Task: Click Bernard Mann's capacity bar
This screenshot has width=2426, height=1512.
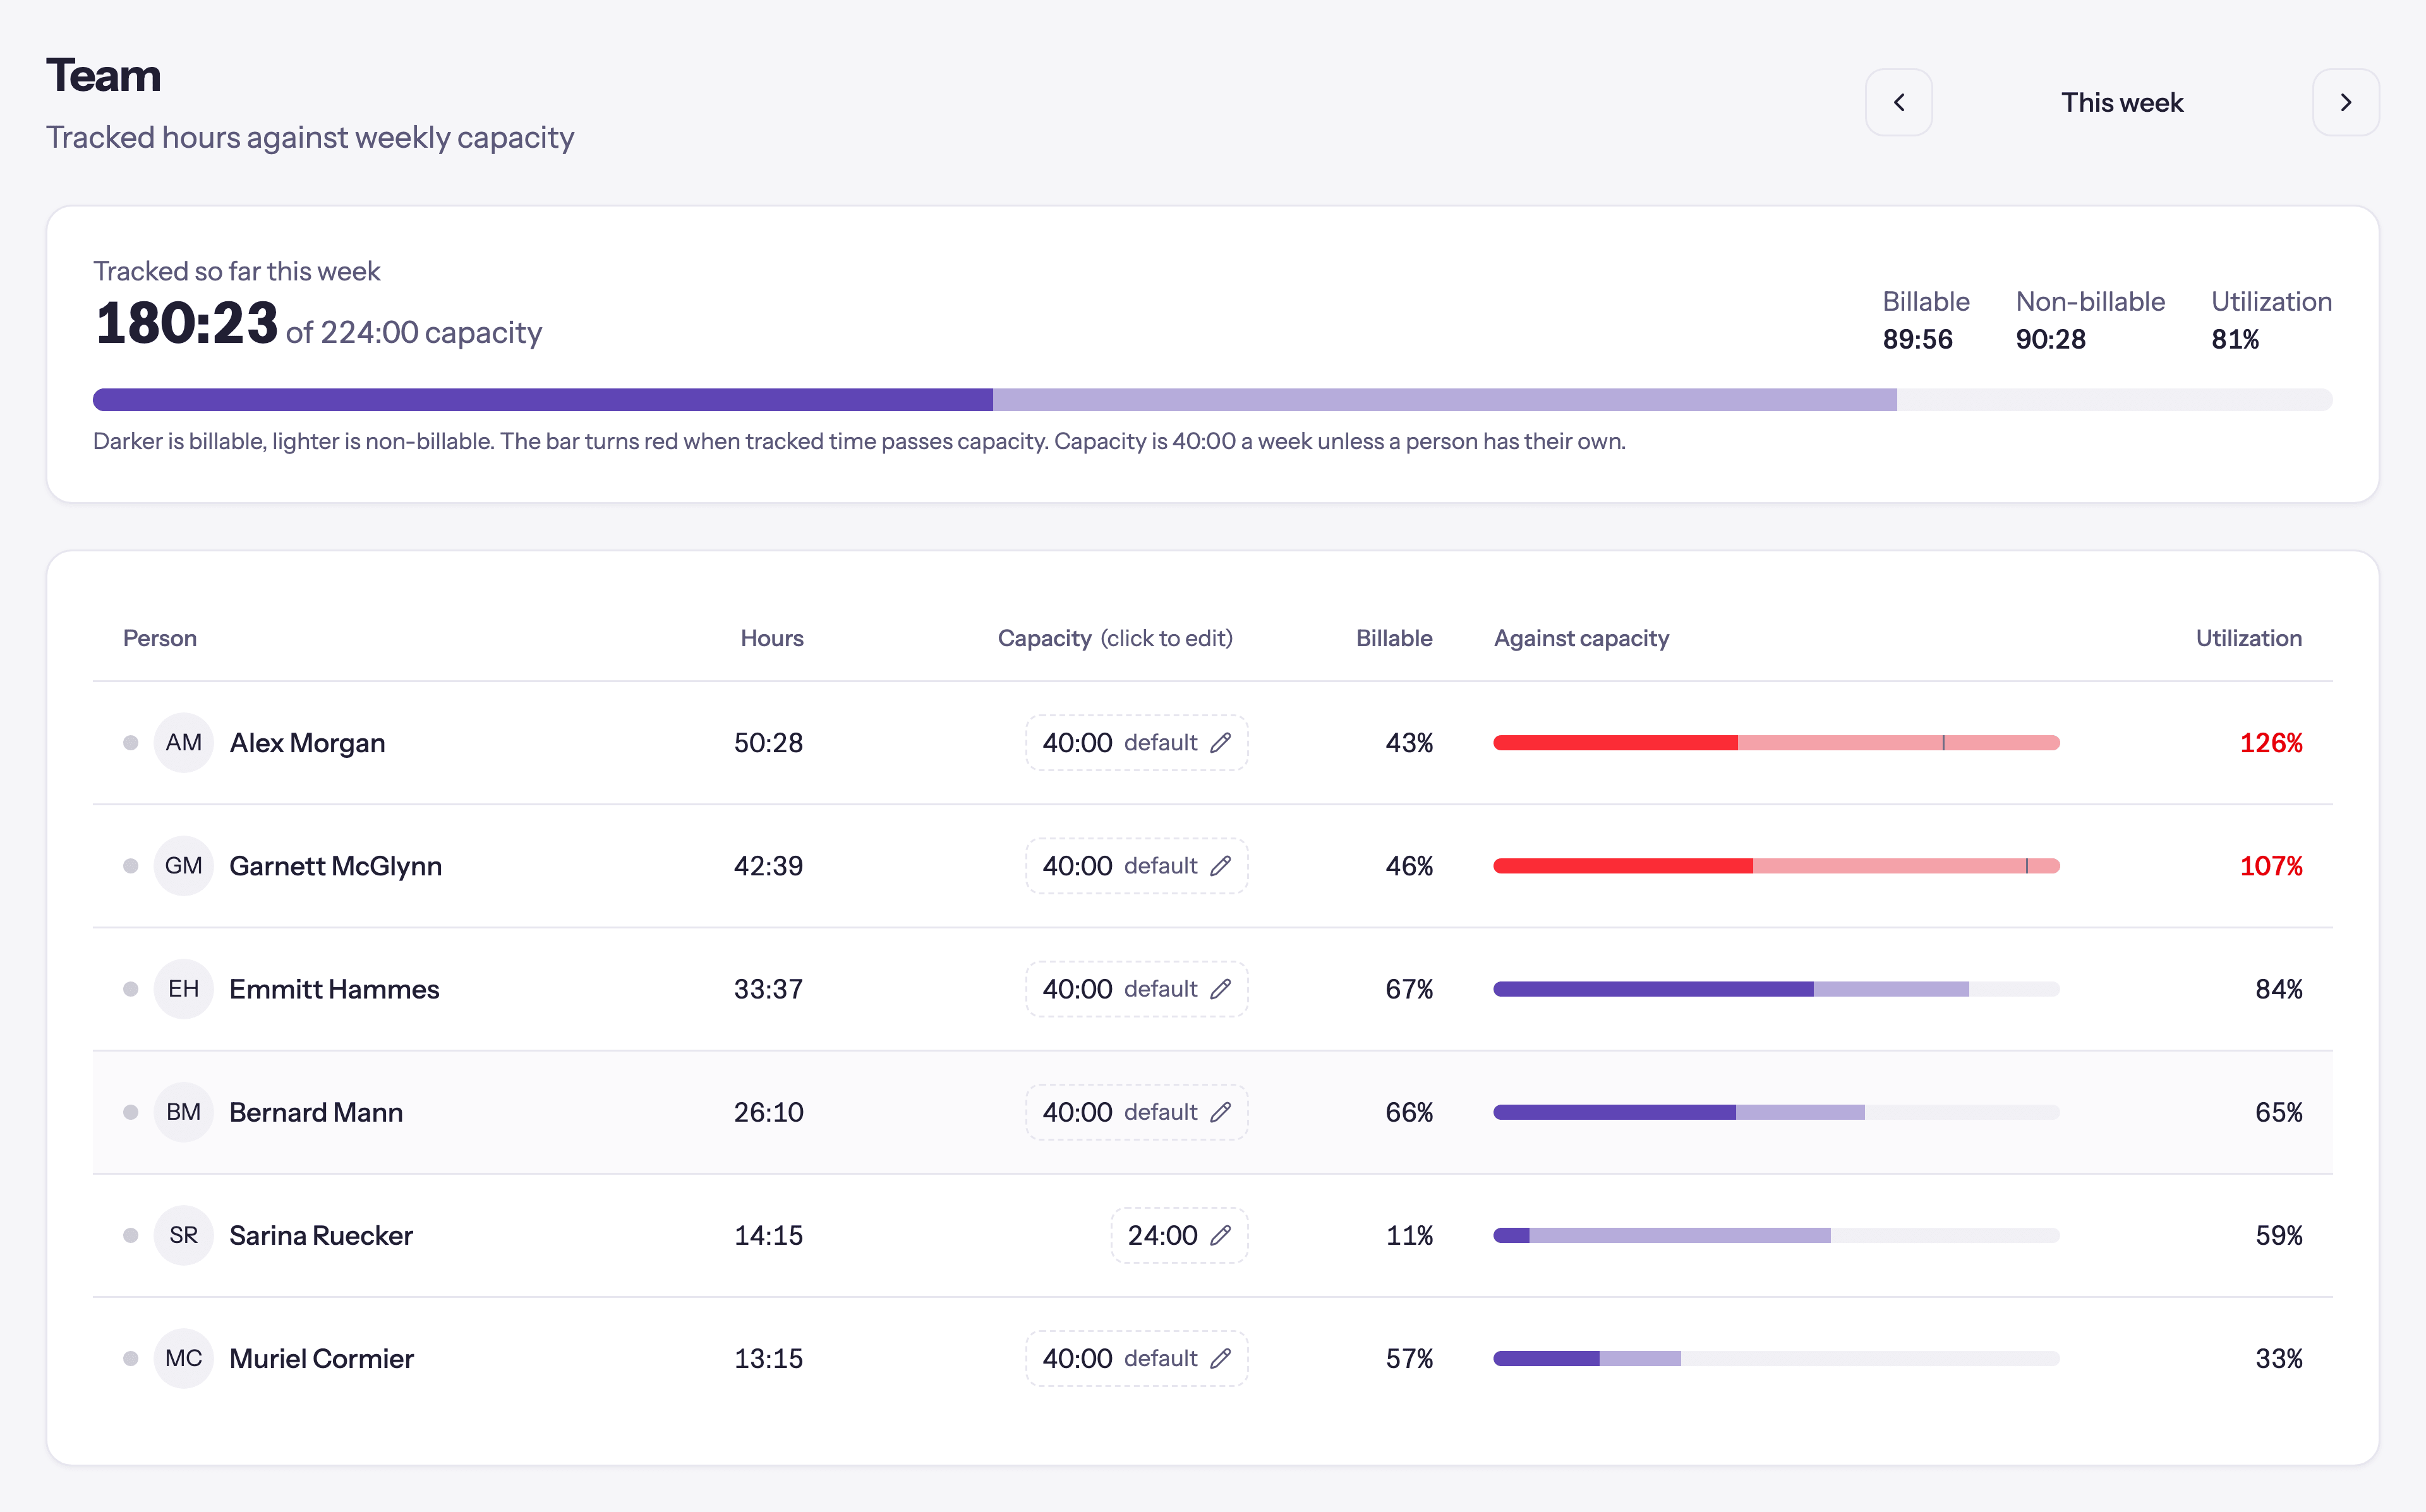Action: [x=1776, y=1111]
